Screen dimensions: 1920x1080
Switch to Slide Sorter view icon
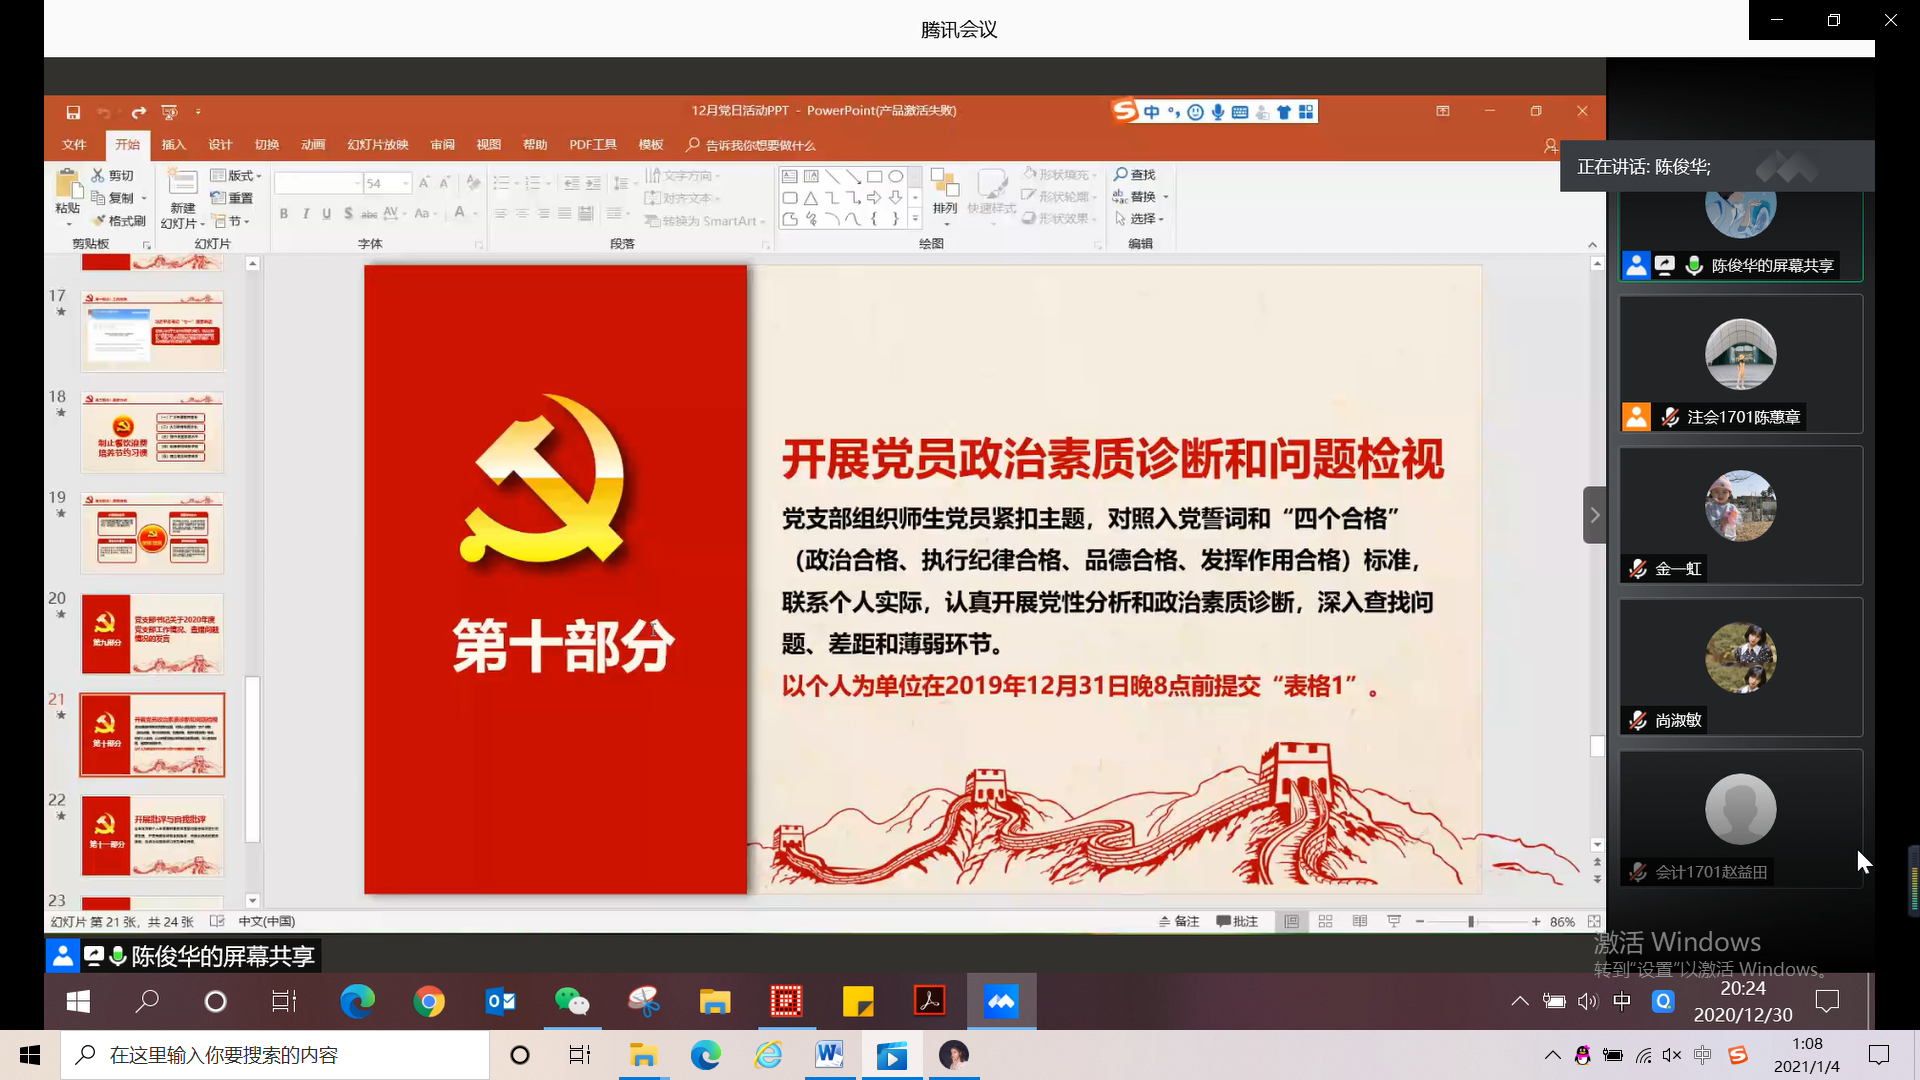(x=1326, y=922)
